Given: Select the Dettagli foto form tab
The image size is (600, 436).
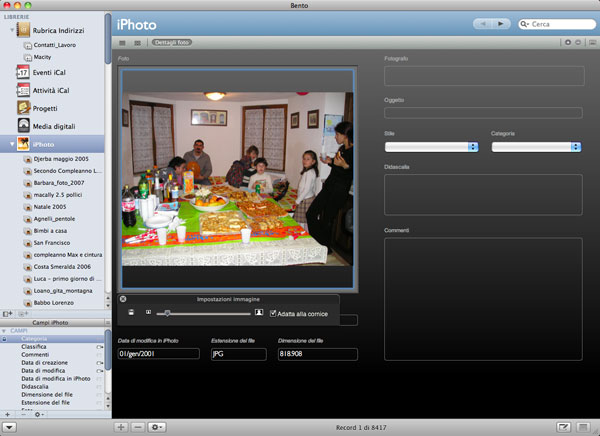Looking at the screenshot, I should pyautogui.click(x=173, y=43).
